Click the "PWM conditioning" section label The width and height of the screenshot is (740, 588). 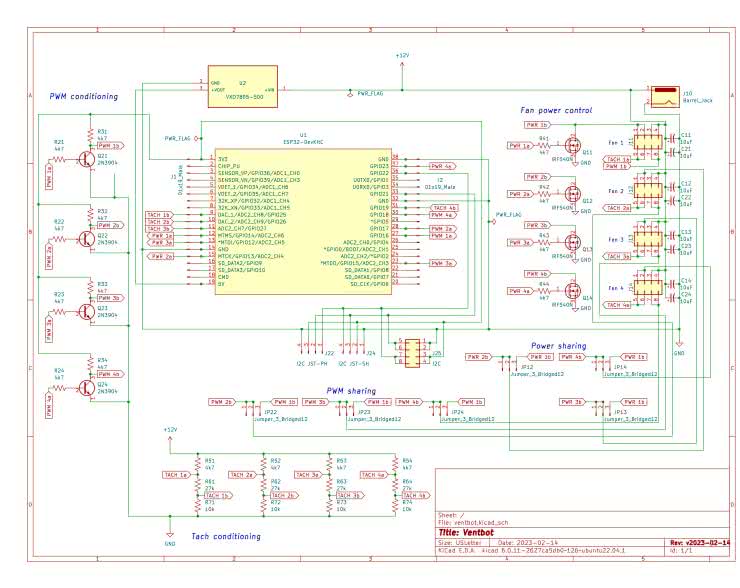(84, 97)
